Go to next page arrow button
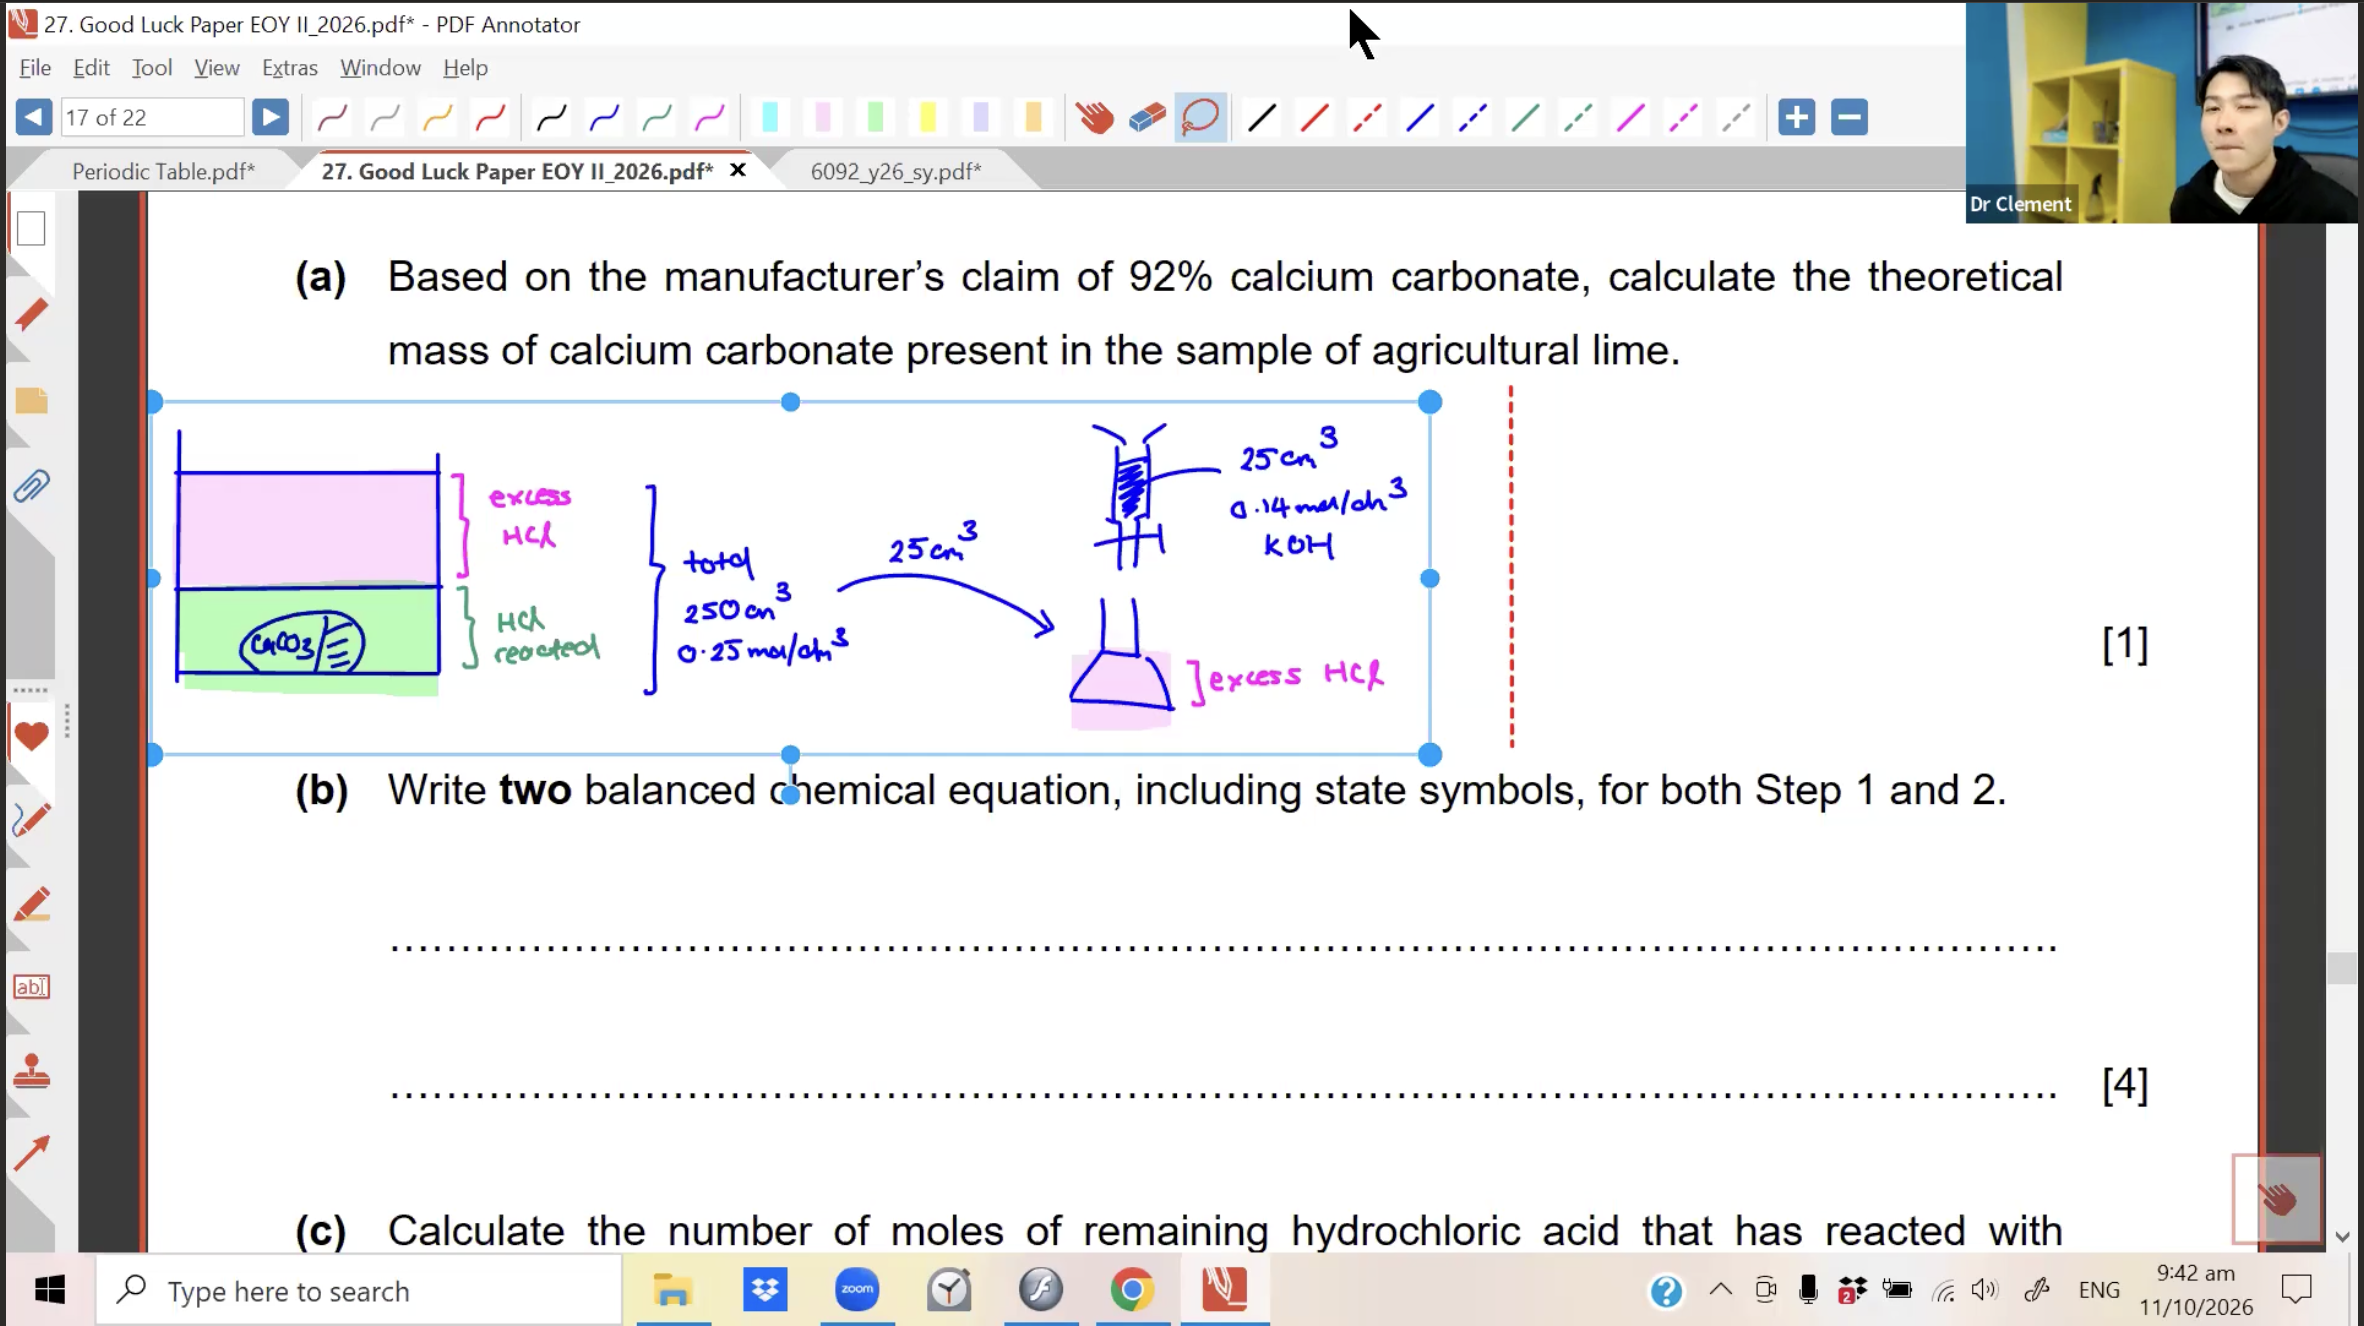The width and height of the screenshot is (2364, 1326). (x=270, y=117)
